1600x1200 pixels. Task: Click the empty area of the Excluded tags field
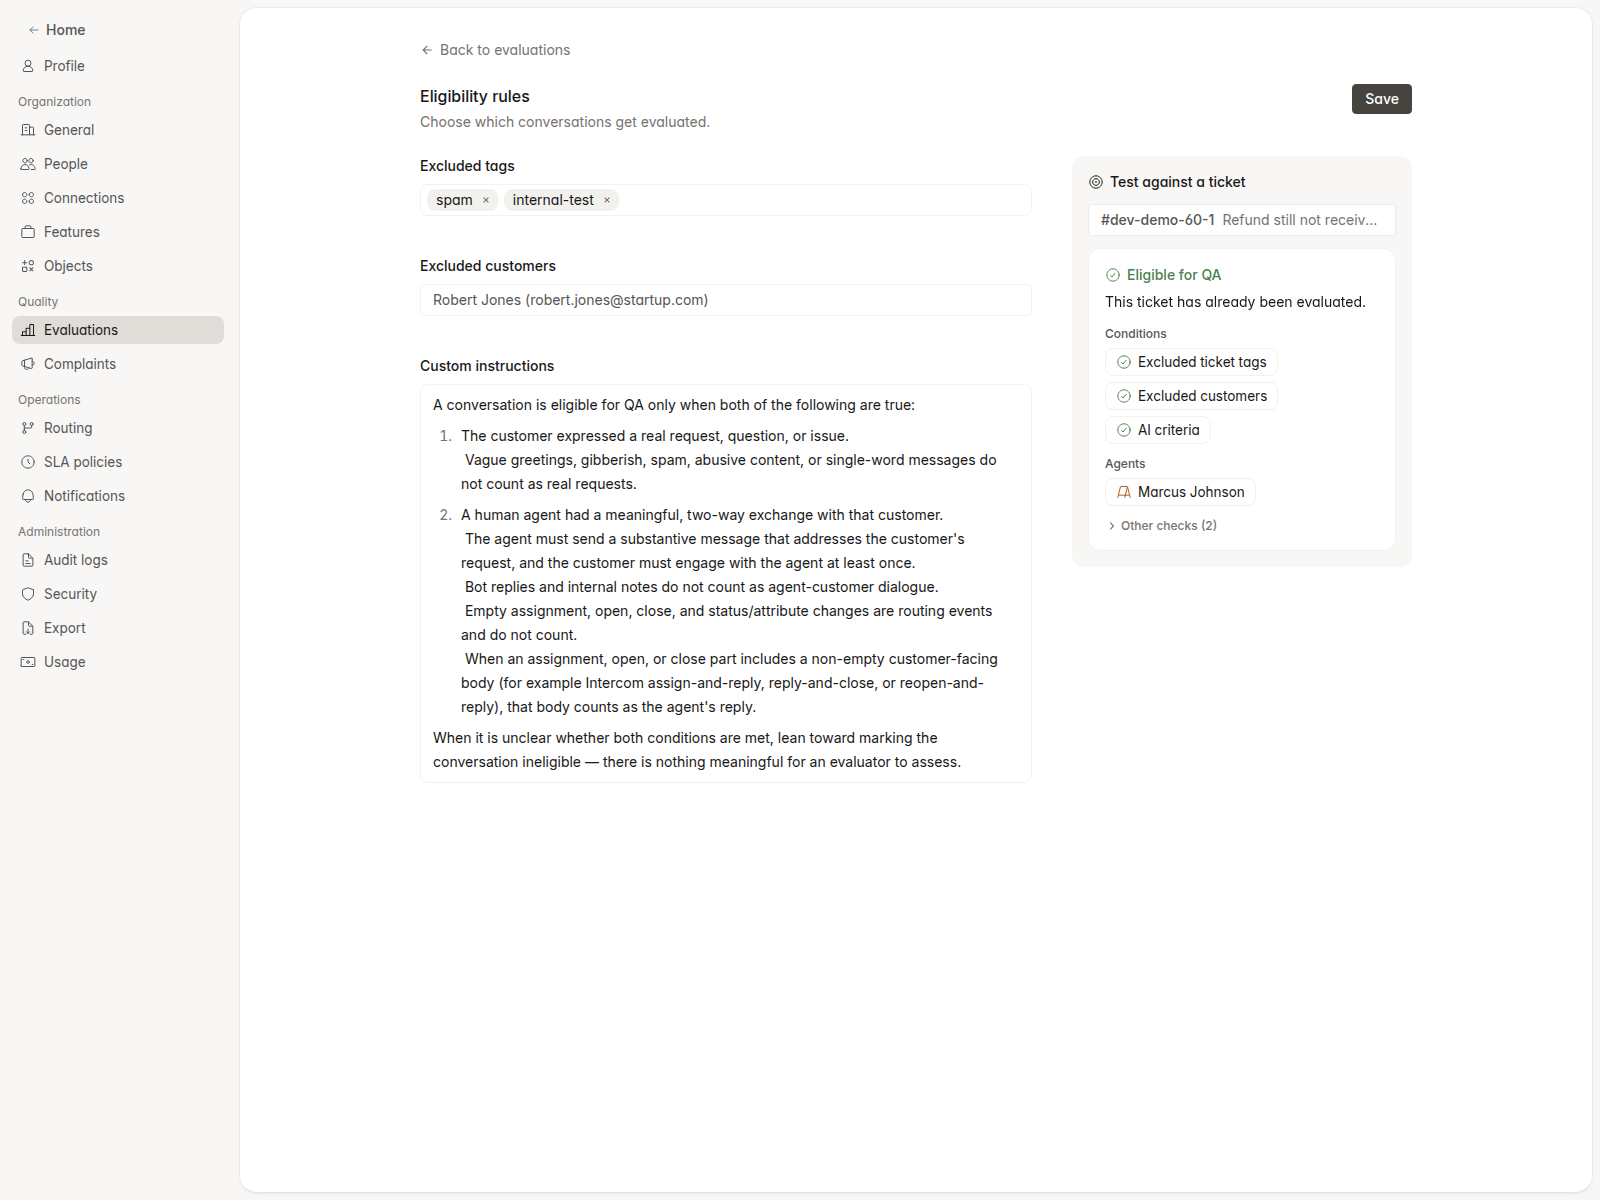[x=825, y=200]
